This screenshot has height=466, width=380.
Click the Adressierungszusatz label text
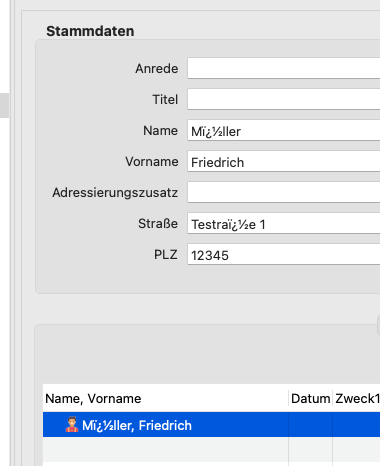point(115,193)
